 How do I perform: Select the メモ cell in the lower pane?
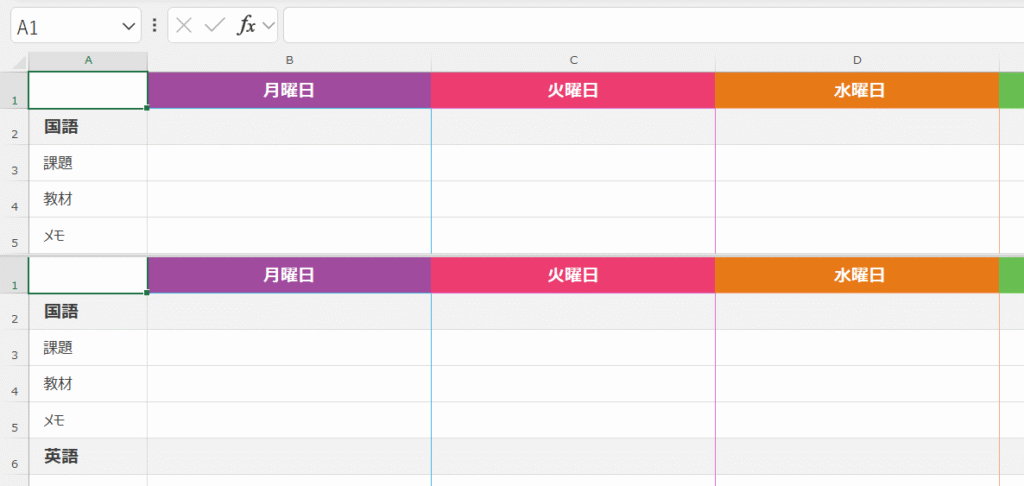[x=88, y=420]
